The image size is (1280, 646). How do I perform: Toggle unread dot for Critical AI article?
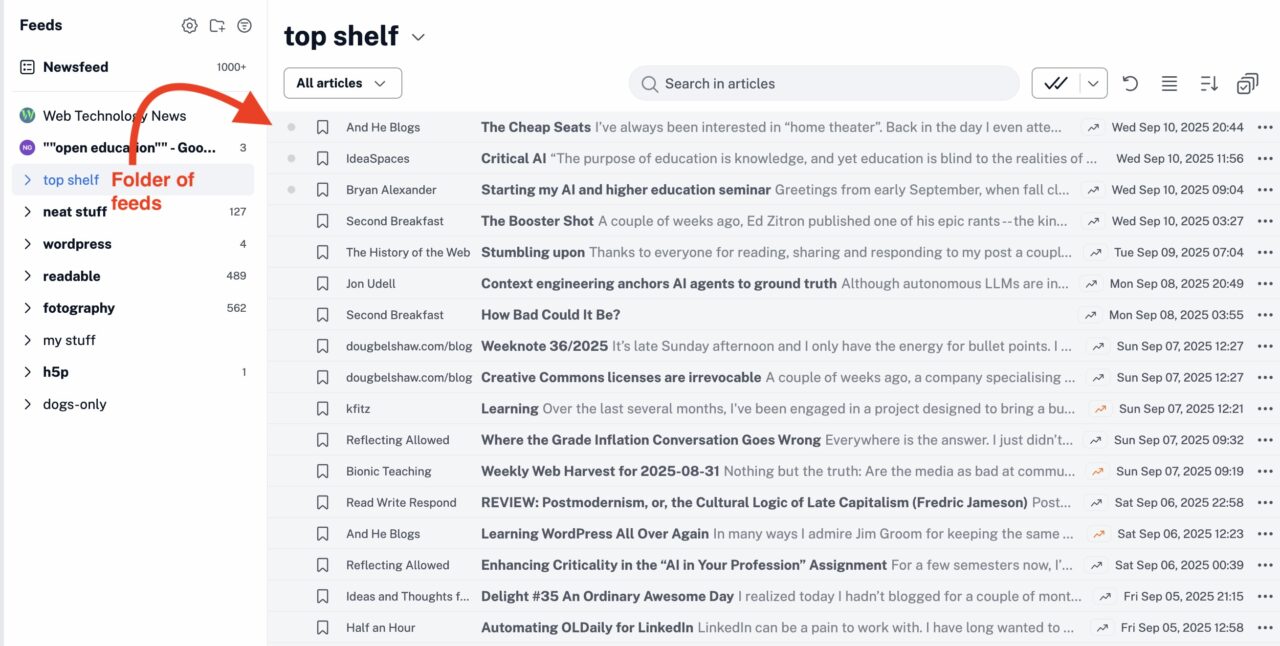291,158
